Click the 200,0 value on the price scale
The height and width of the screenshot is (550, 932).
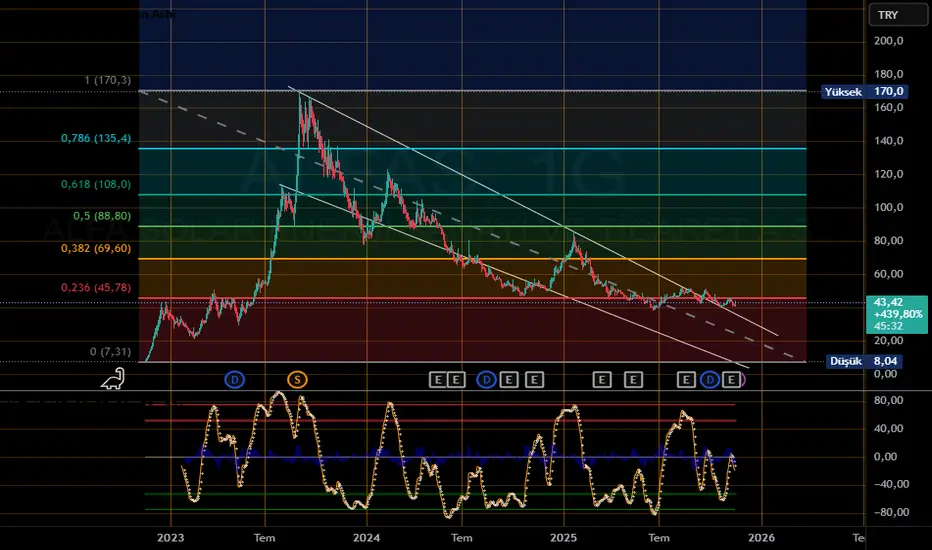888,41
